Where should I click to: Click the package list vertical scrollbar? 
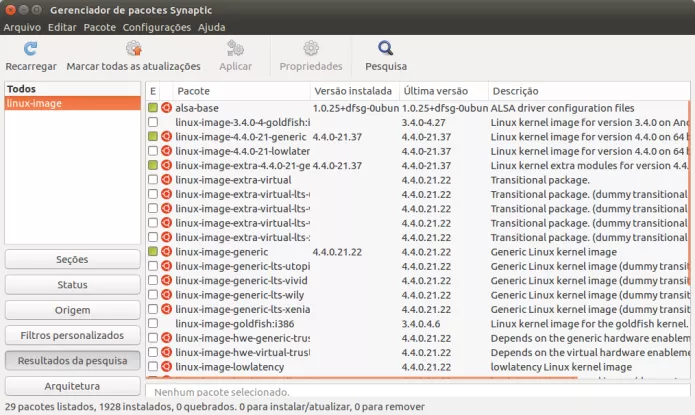click(689, 240)
